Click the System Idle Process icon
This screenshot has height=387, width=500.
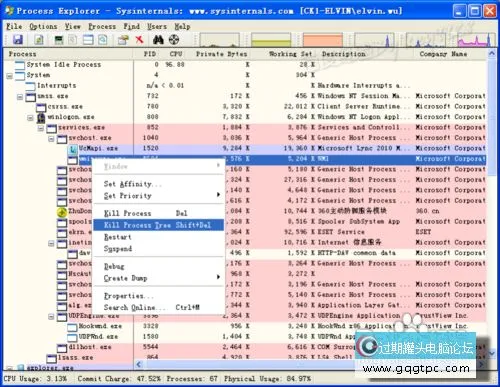tap(20, 65)
